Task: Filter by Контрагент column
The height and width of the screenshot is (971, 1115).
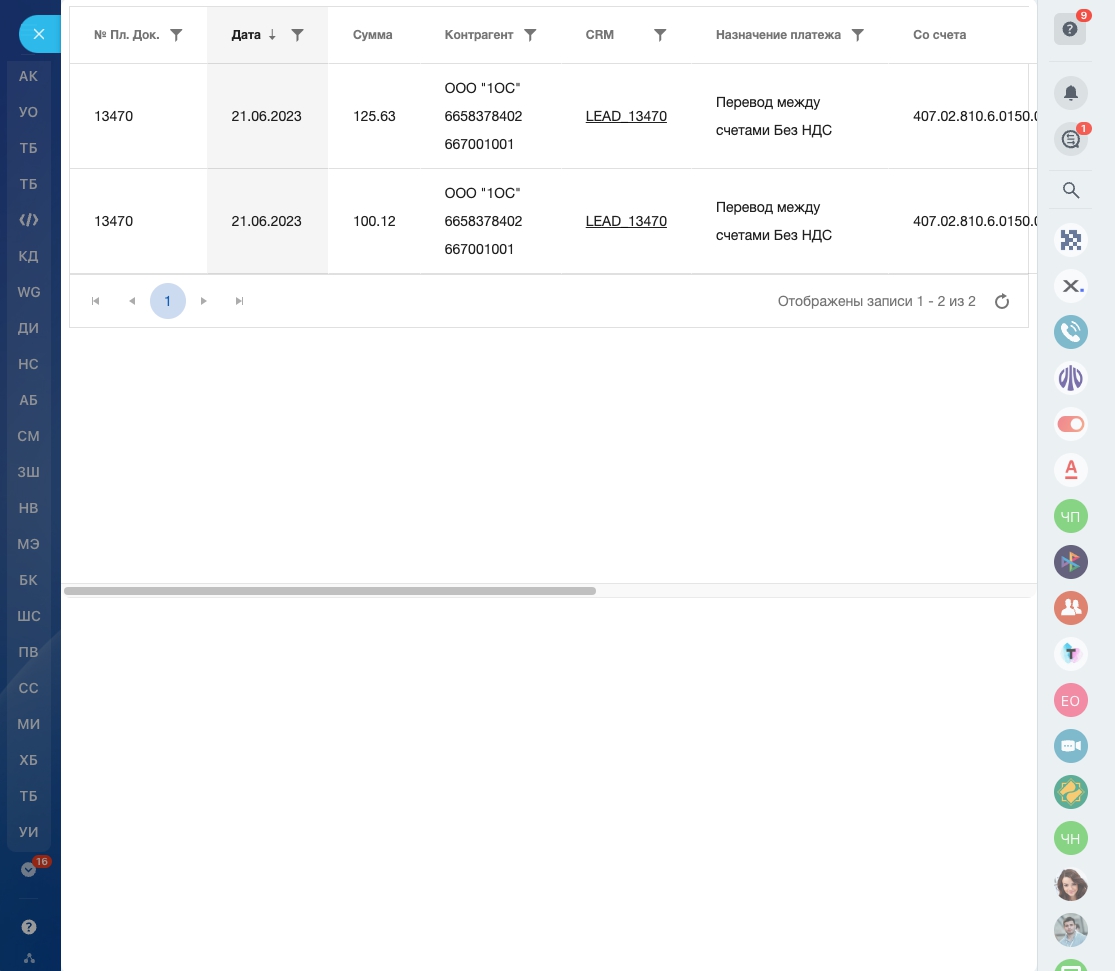Action: coord(530,35)
